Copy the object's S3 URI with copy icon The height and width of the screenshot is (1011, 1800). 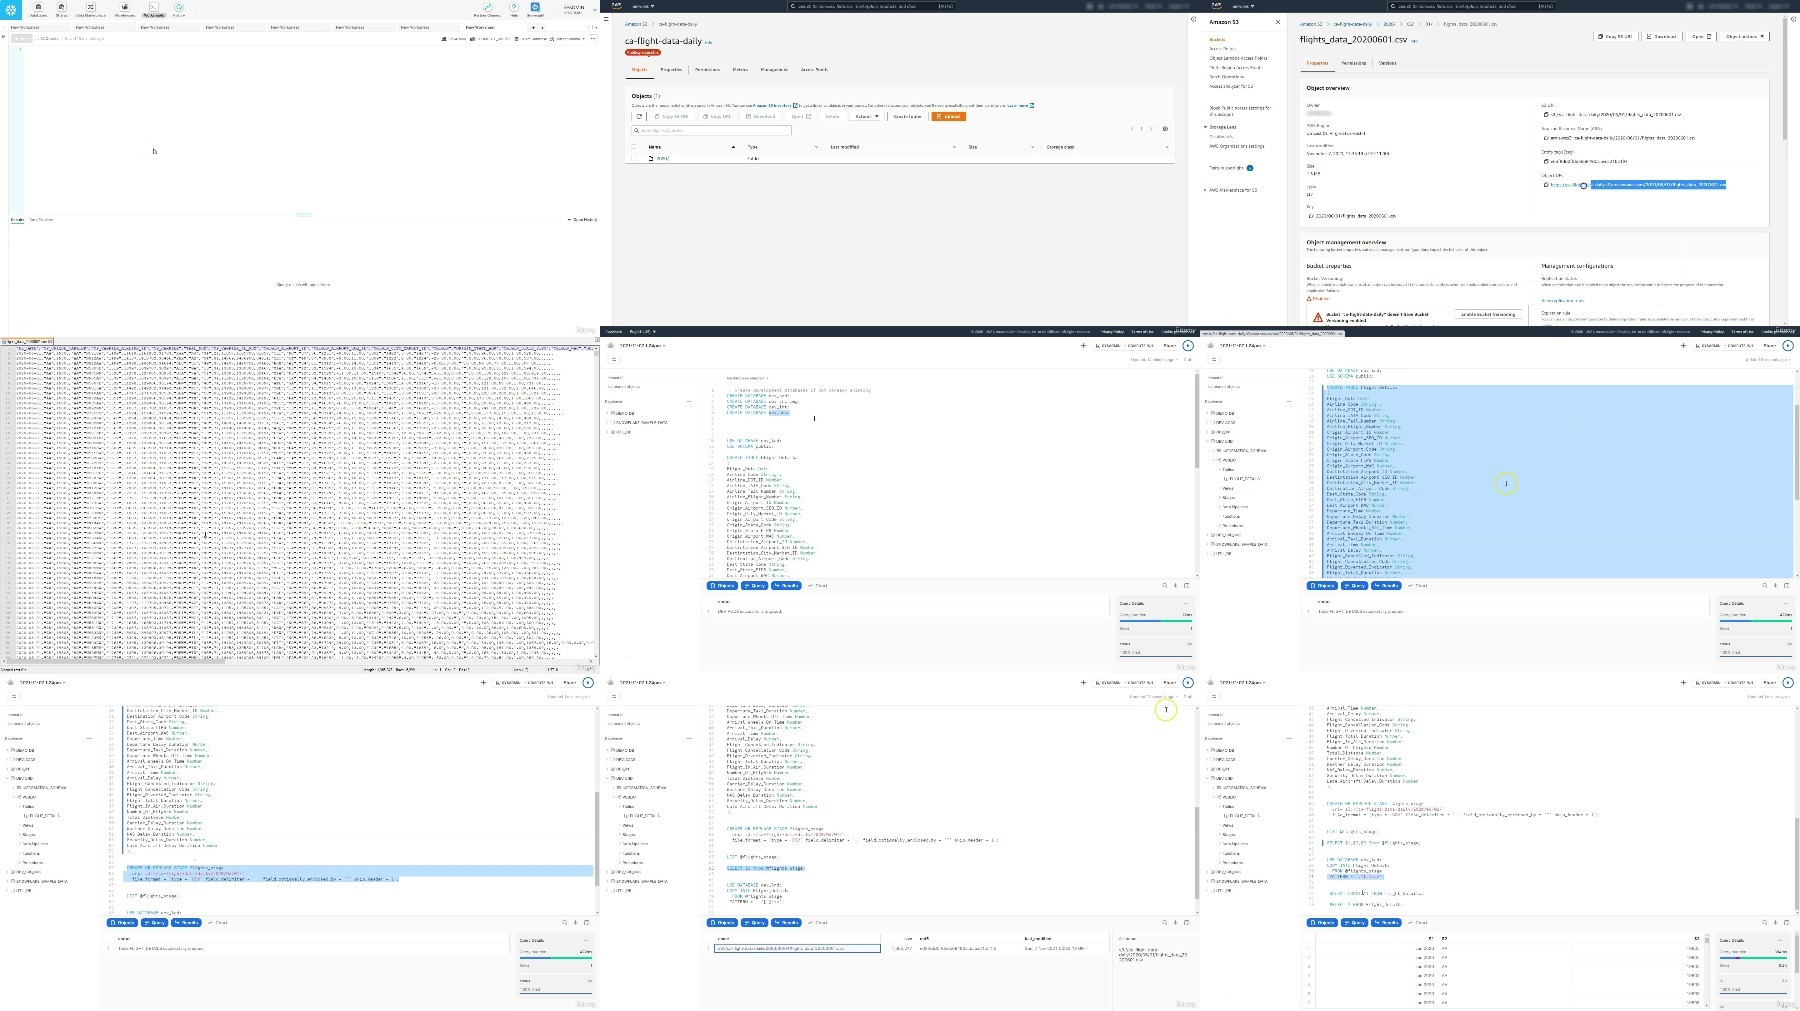[1546, 115]
